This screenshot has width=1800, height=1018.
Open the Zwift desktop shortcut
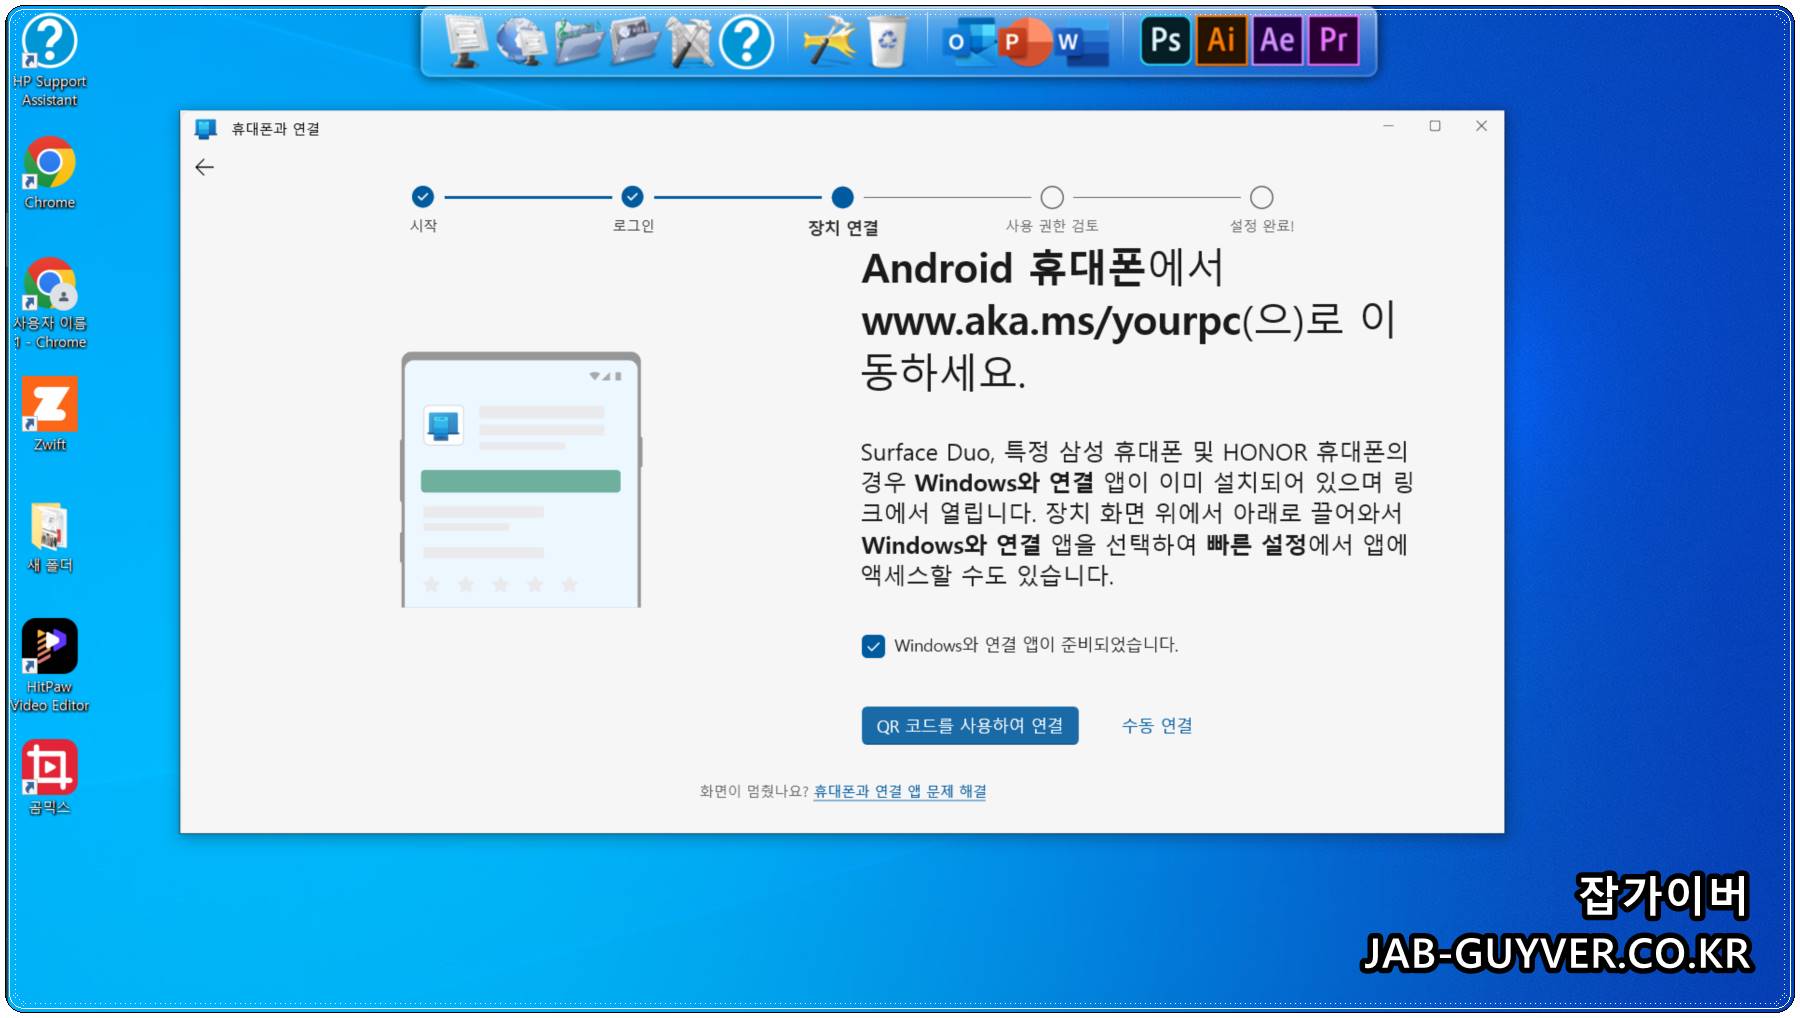pos(49,414)
